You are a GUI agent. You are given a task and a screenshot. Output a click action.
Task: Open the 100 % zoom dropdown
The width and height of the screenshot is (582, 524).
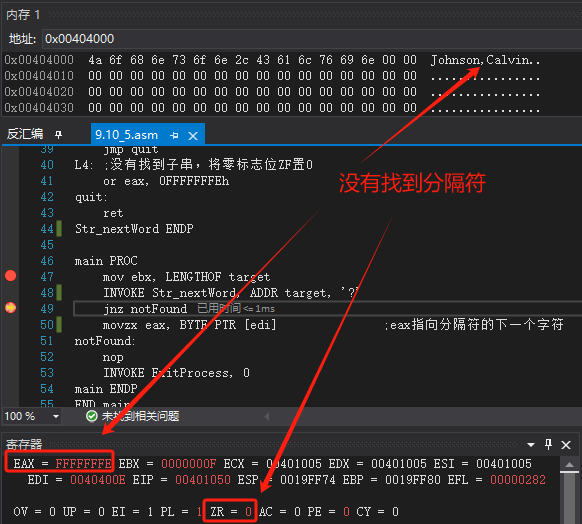pyautogui.click(x=56, y=416)
